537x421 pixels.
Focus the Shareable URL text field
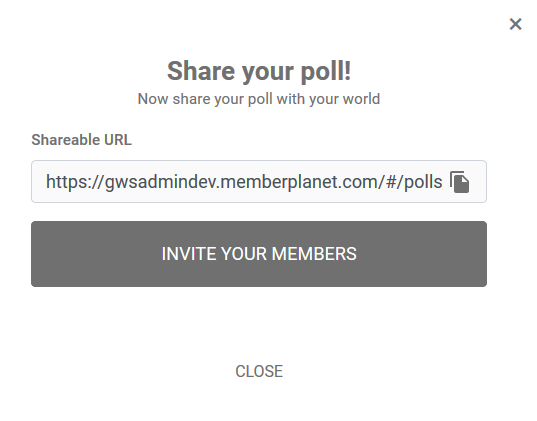(x=259, y=182)
